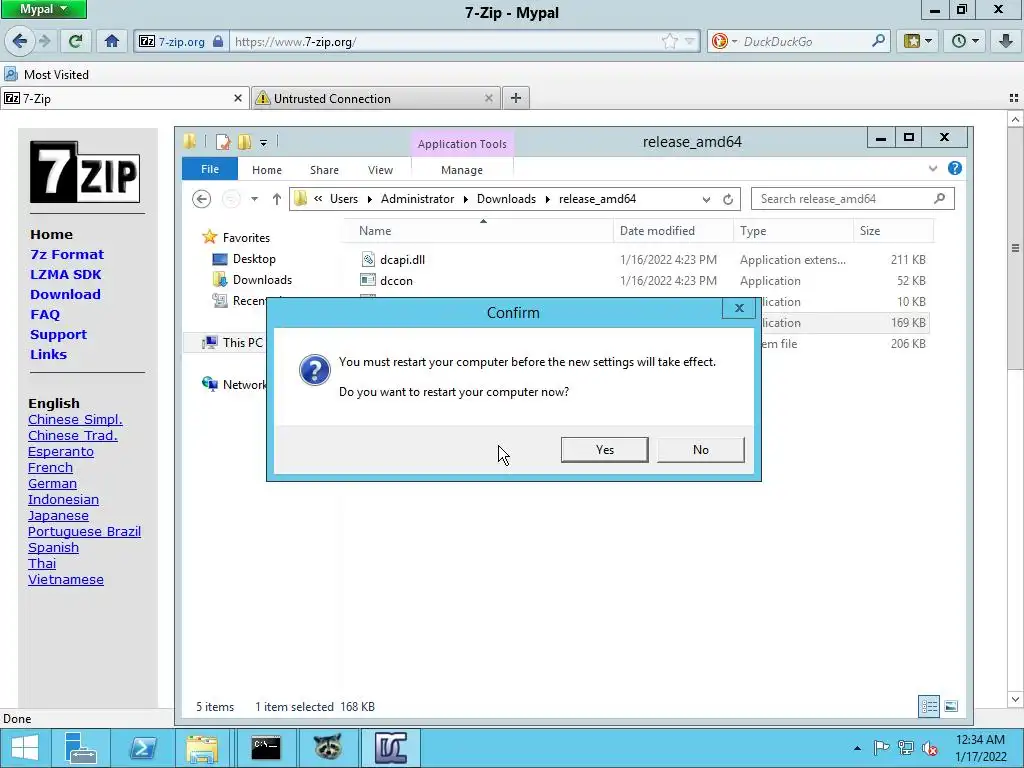Open the LZMA SDK link
This screenshot has width=1024, height=768.
(x=66, y=274)
